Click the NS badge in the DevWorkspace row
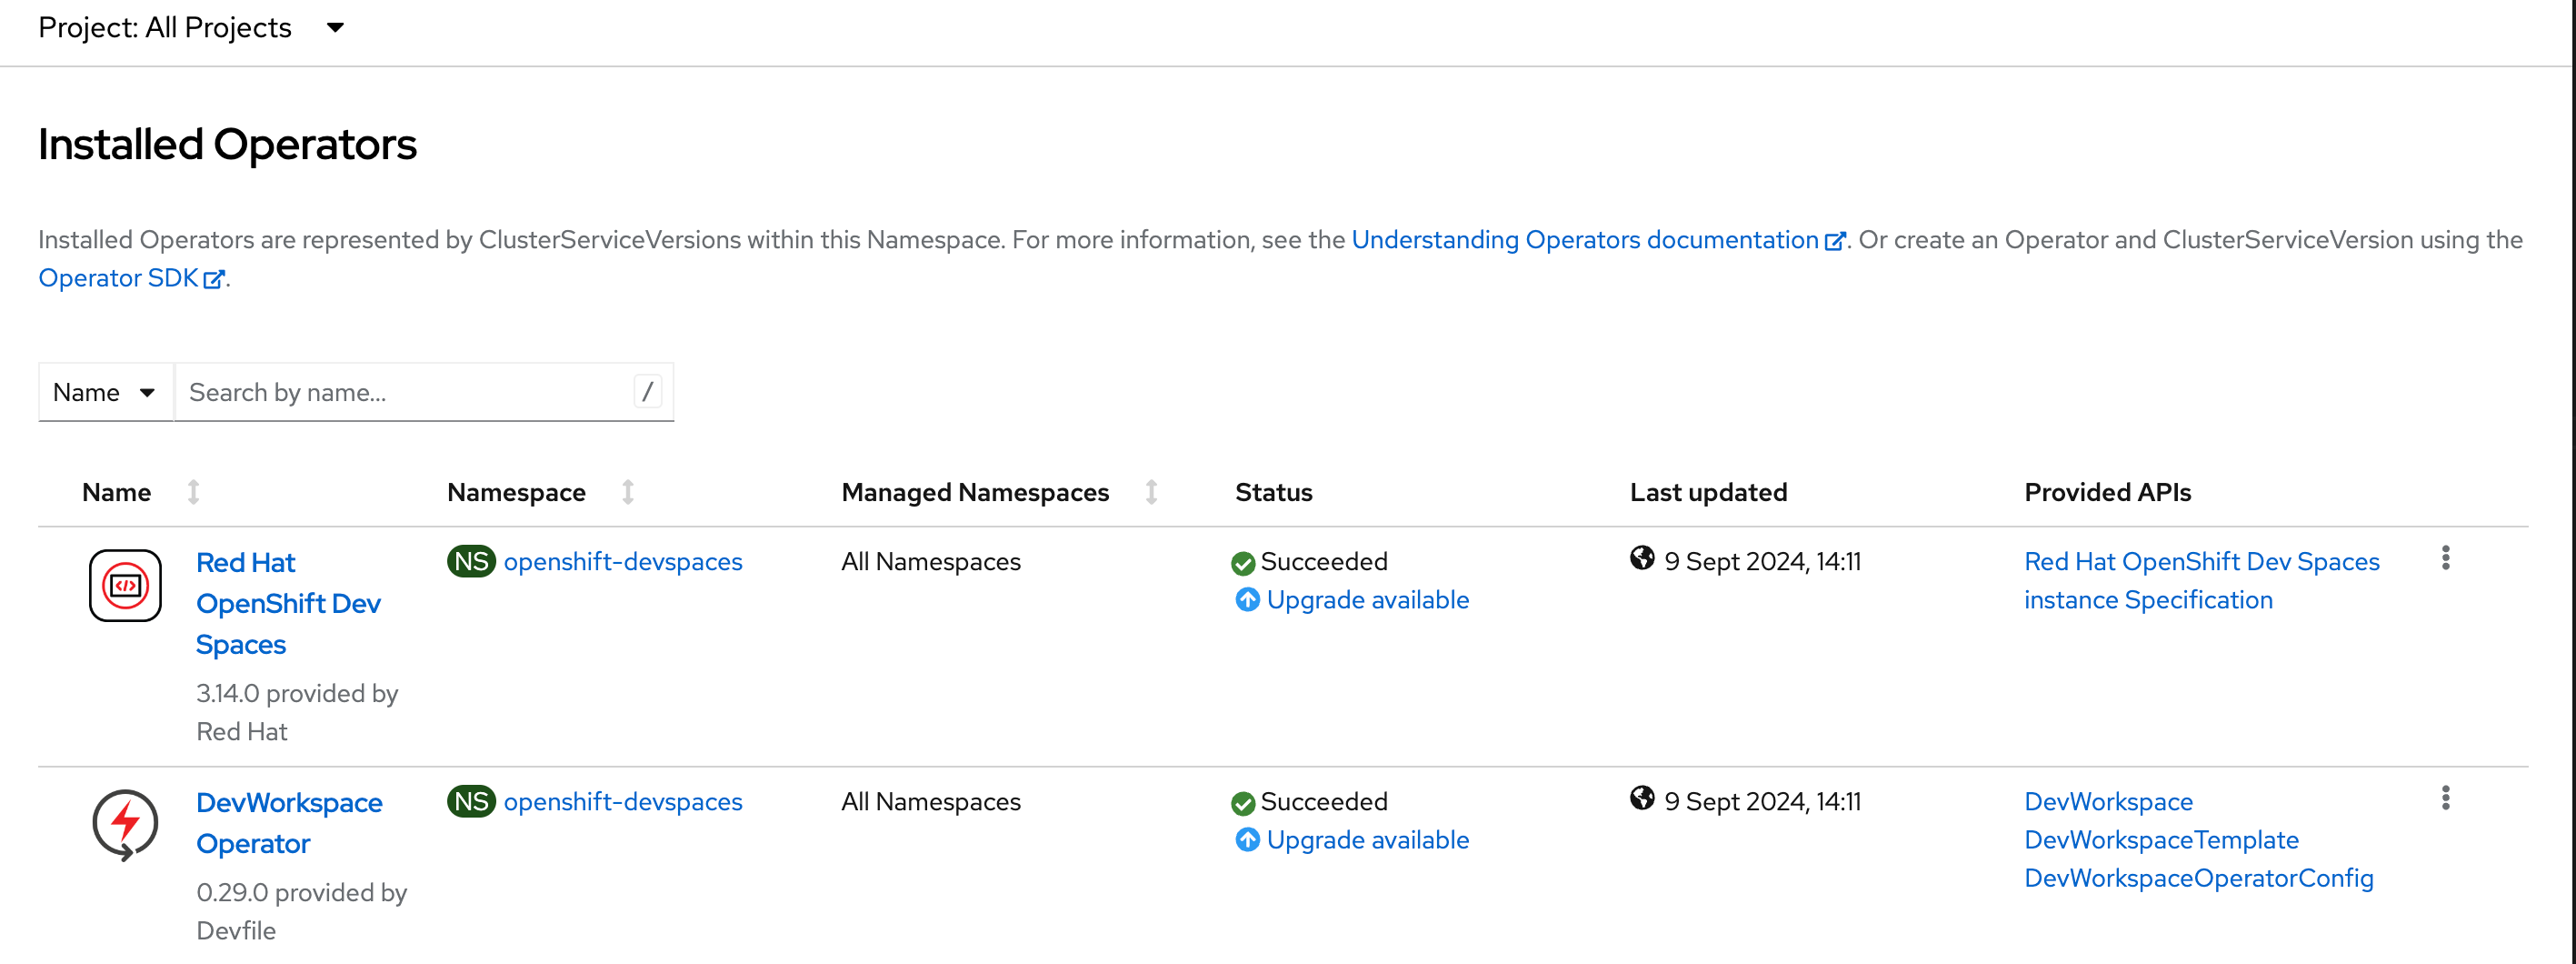This screenshot has width=2576, height=964. [471, 801]
